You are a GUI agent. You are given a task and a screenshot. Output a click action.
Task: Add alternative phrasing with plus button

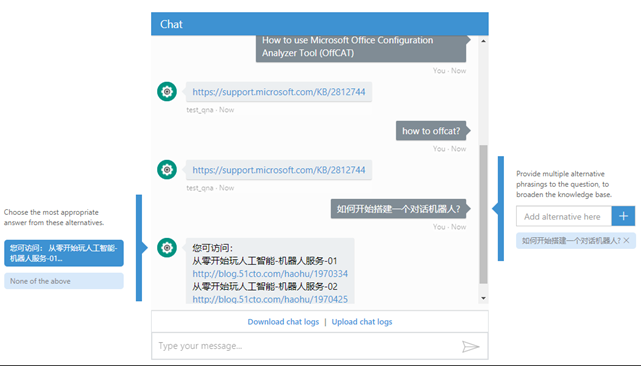623,216
